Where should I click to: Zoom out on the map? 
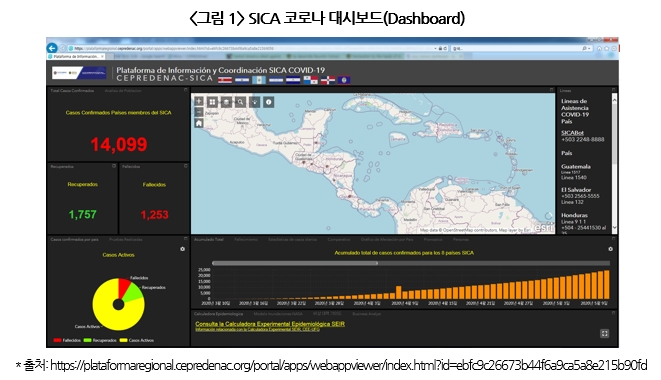pos(199,111)
